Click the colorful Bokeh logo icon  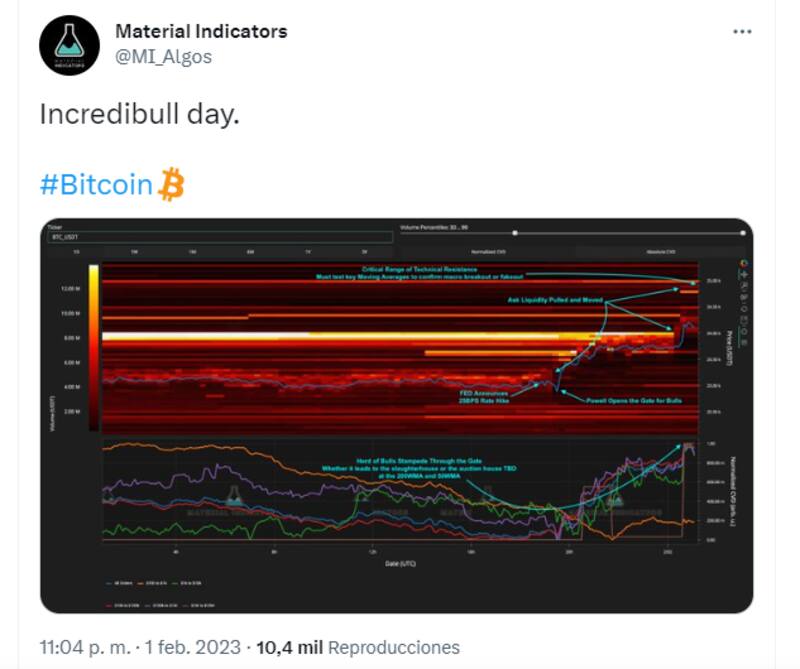click(743, 263)
